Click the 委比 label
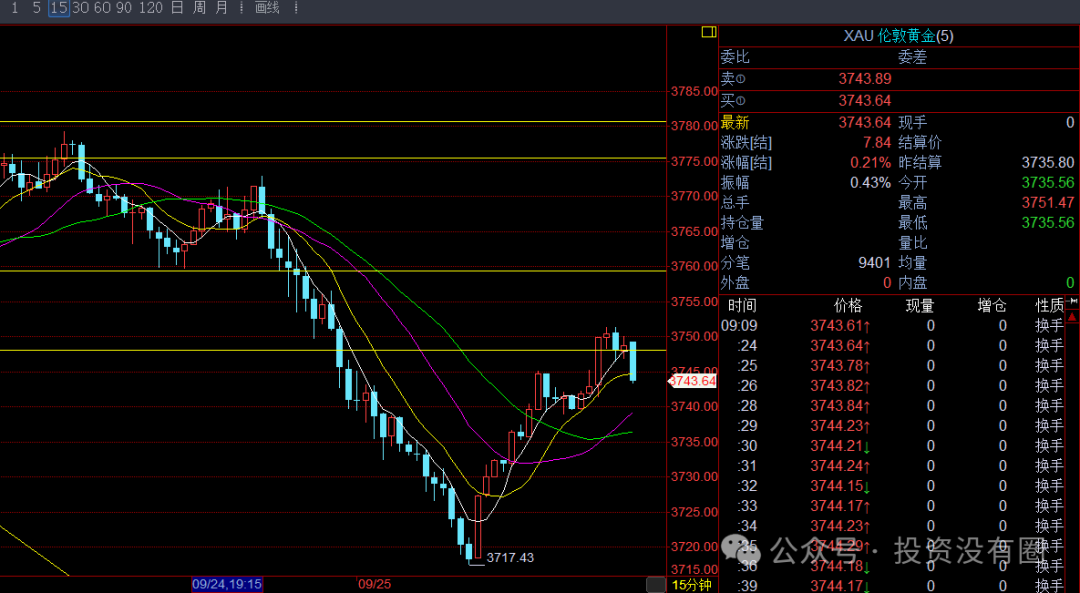The image size is (1080, 593). [735, 57]
